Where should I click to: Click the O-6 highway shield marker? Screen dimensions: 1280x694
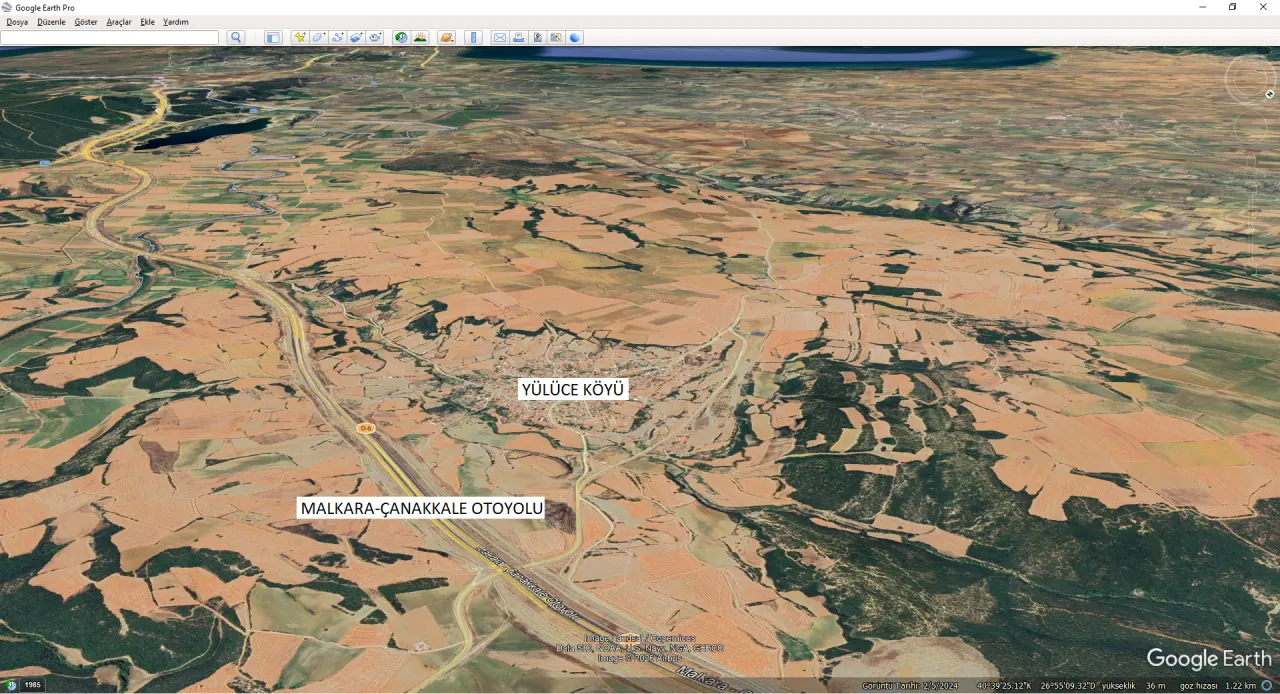(366, 429)
